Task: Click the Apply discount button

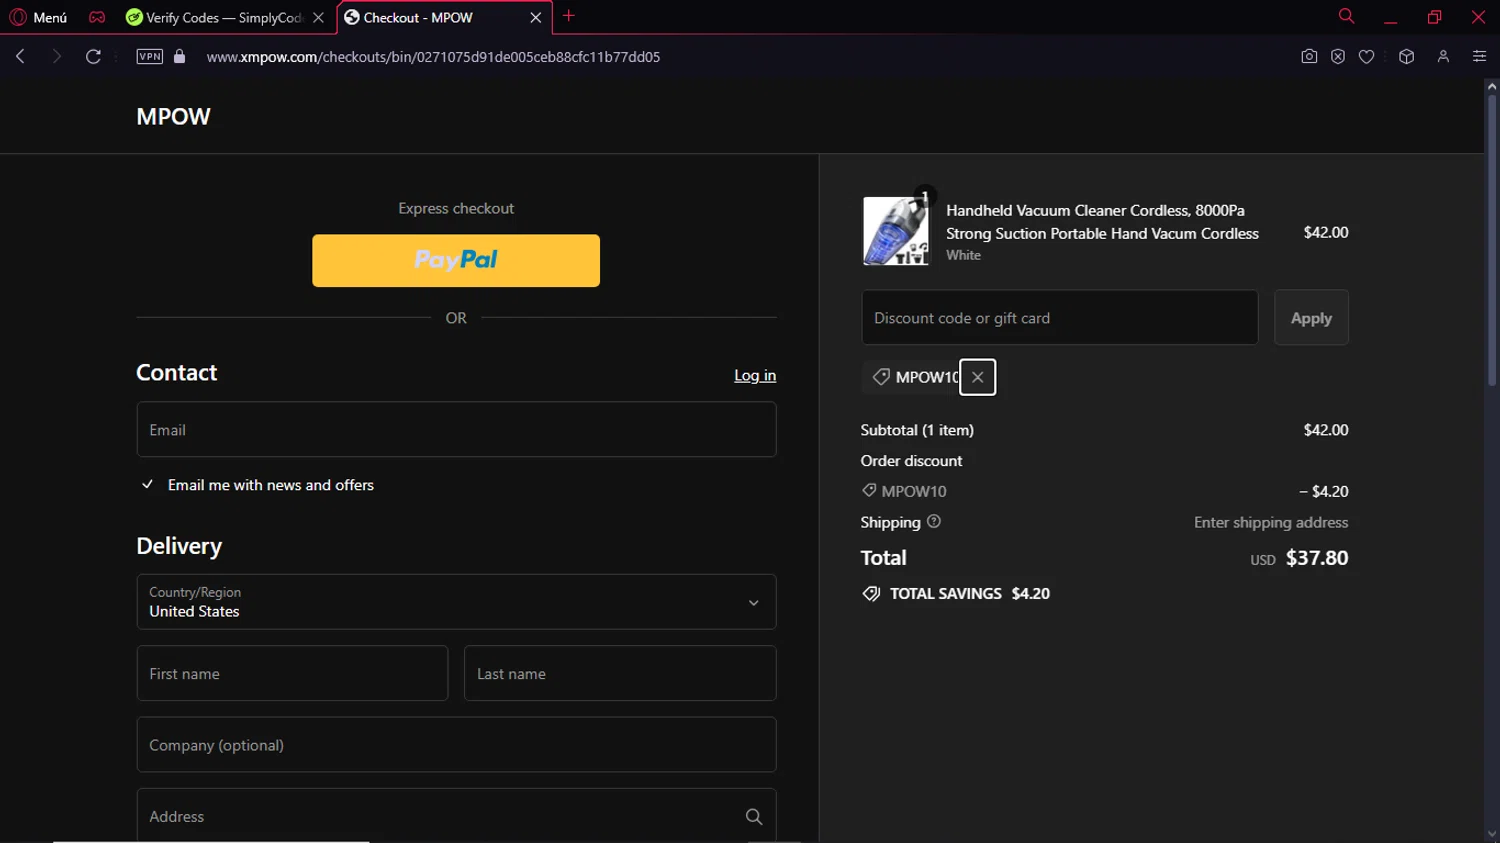Action: tap(1311, 318)
